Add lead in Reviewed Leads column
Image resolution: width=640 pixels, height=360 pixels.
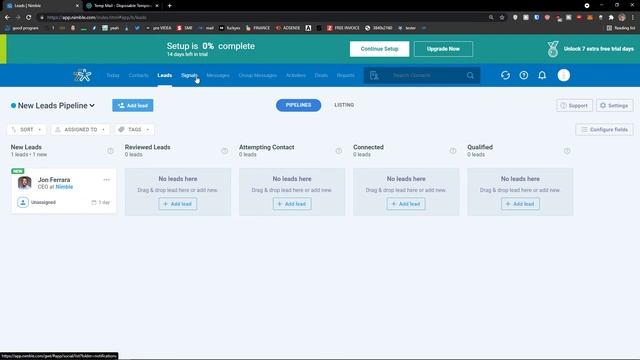click(178, 204)
